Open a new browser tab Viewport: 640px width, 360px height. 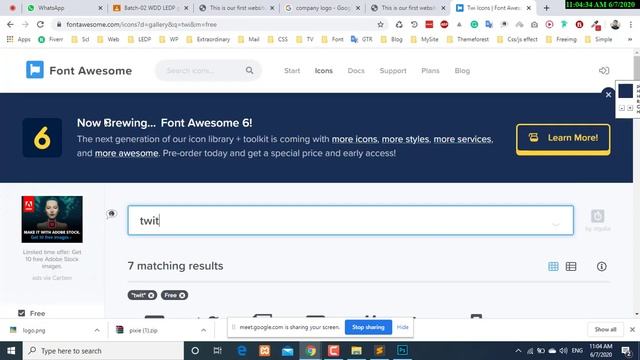pyautogui.click(x=546, y=8)
